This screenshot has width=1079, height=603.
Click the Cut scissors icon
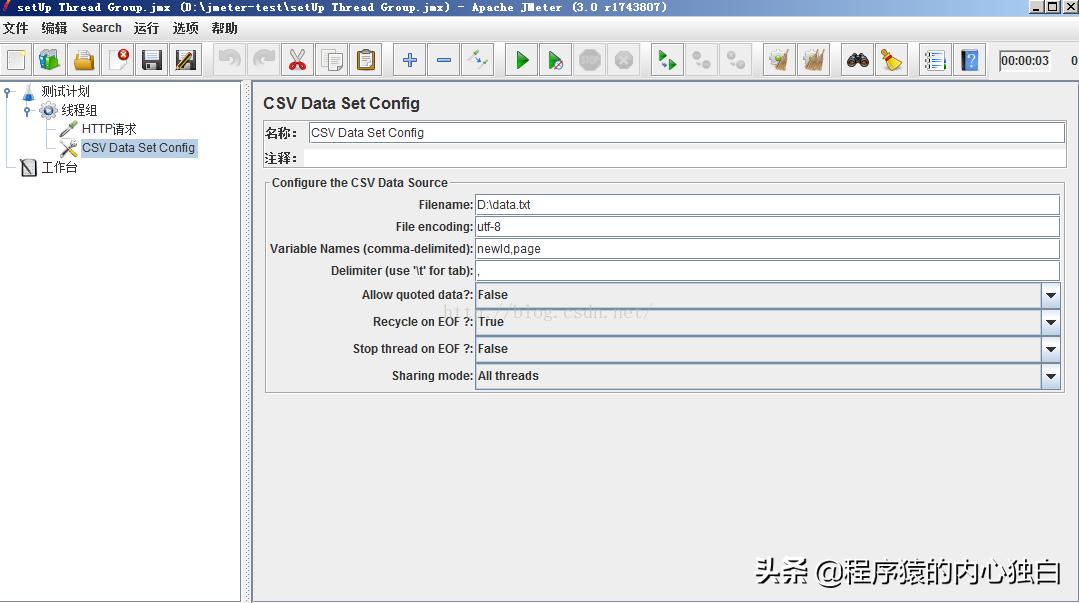tap(297, 60)
